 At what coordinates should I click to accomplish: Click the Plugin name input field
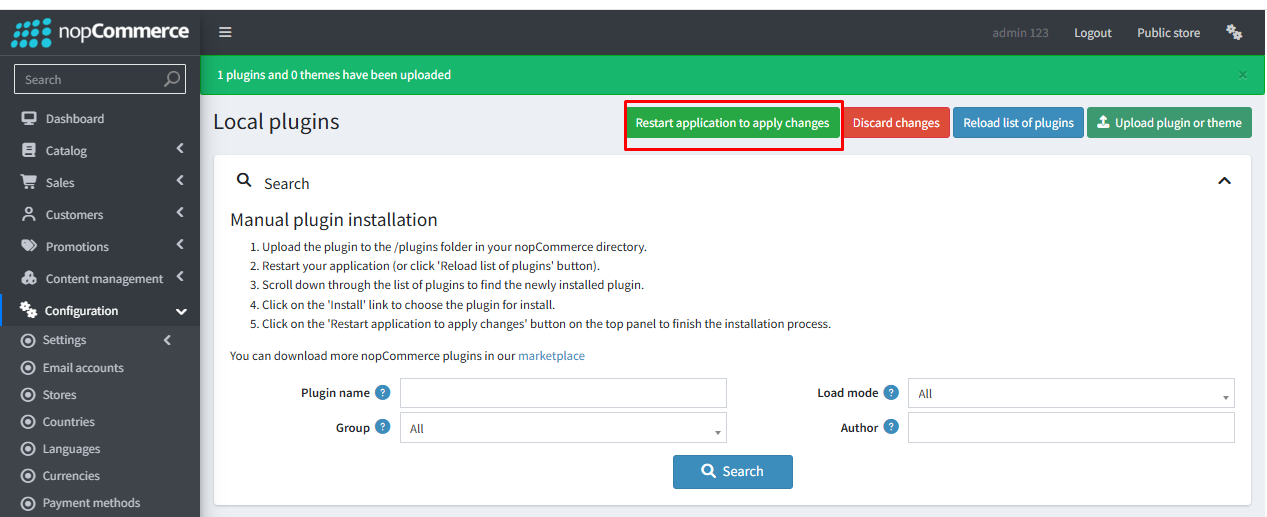[563, 393]
